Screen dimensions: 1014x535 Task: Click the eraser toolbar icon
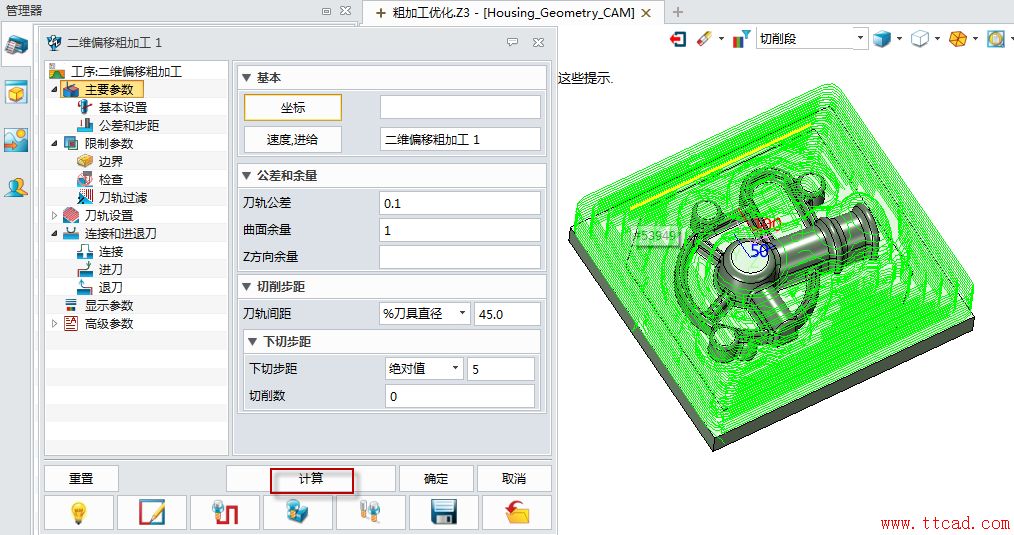pos(704,39)
